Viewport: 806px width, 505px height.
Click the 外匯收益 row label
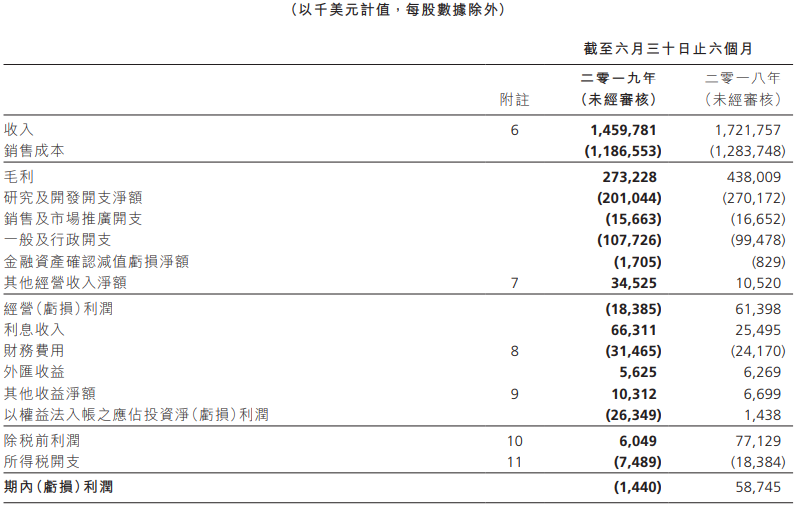(x=34, y=372)
